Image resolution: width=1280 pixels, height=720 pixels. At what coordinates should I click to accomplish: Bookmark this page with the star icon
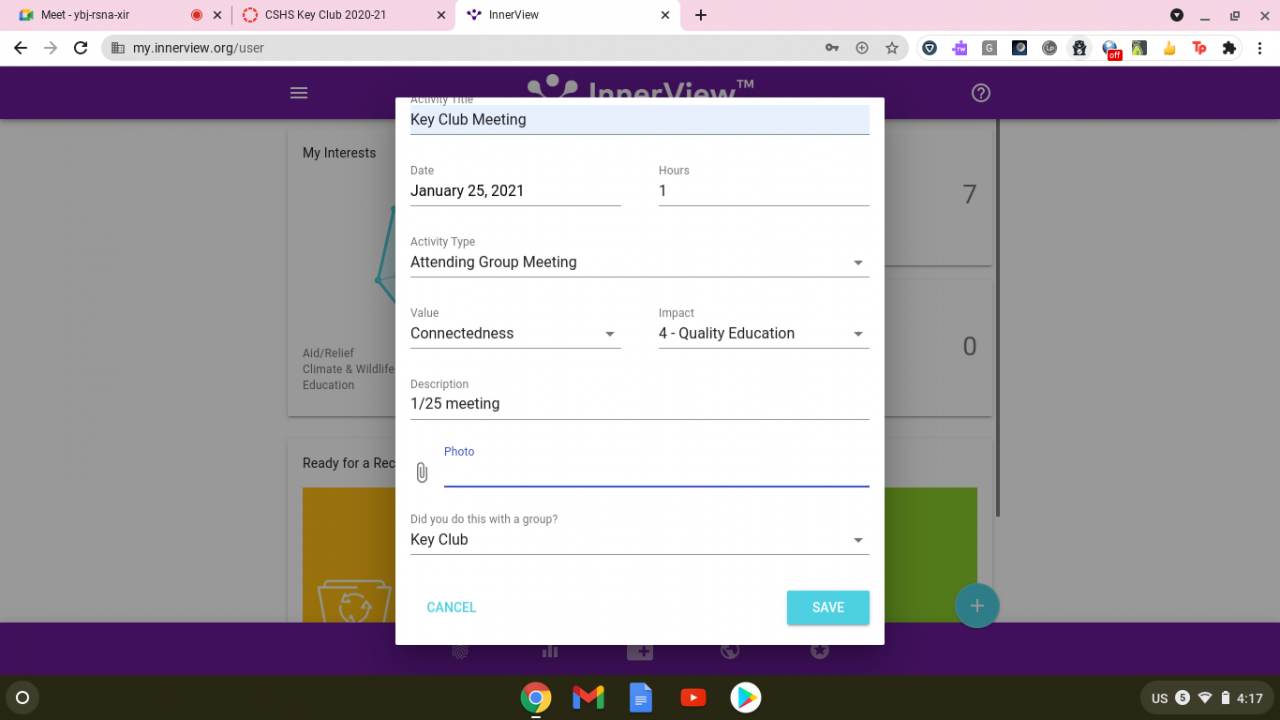pos(892,48)
